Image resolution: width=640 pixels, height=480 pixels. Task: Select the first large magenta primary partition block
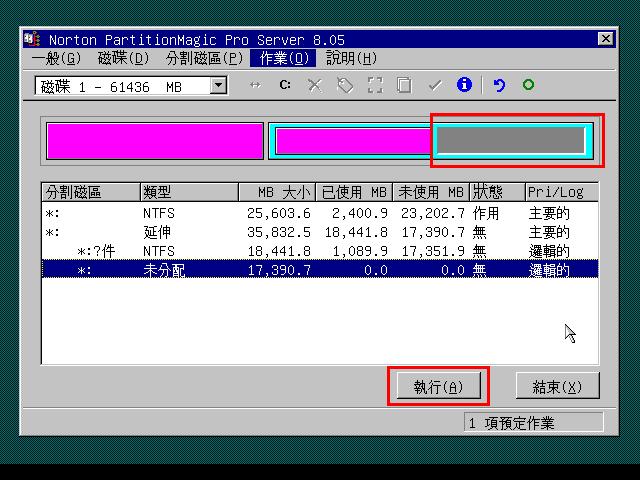pyautogui.click(x=155, y=141)
